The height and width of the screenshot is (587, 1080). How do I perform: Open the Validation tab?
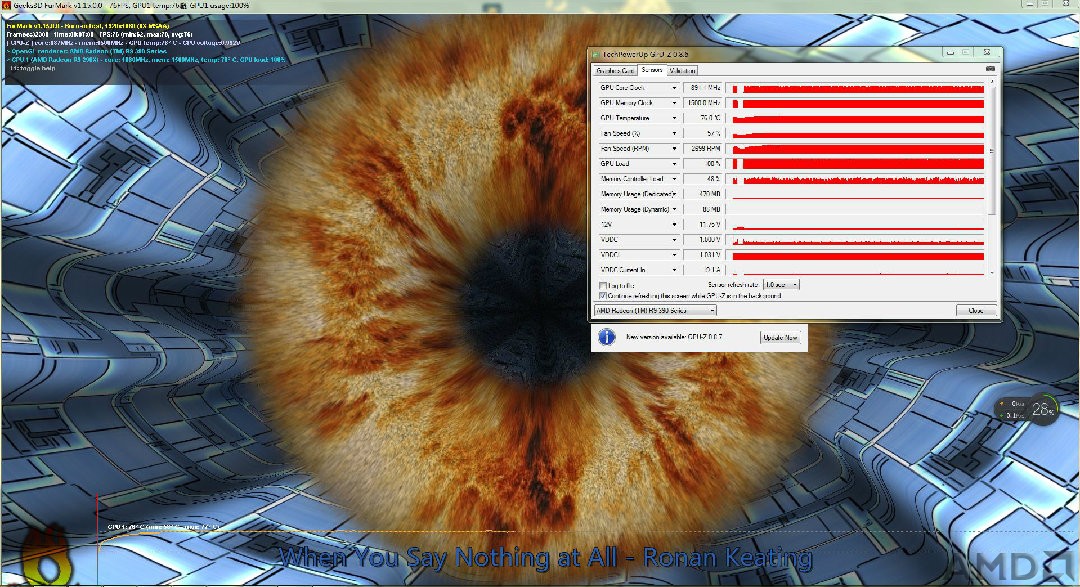click(x=683, y=70)
